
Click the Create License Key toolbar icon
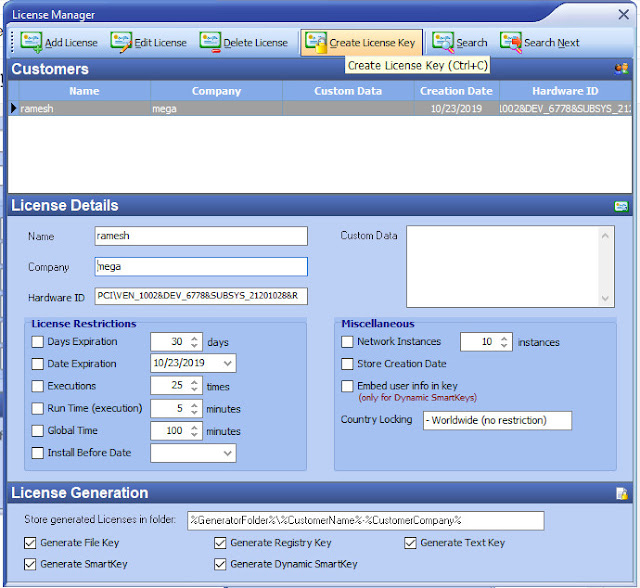(316, 42)
